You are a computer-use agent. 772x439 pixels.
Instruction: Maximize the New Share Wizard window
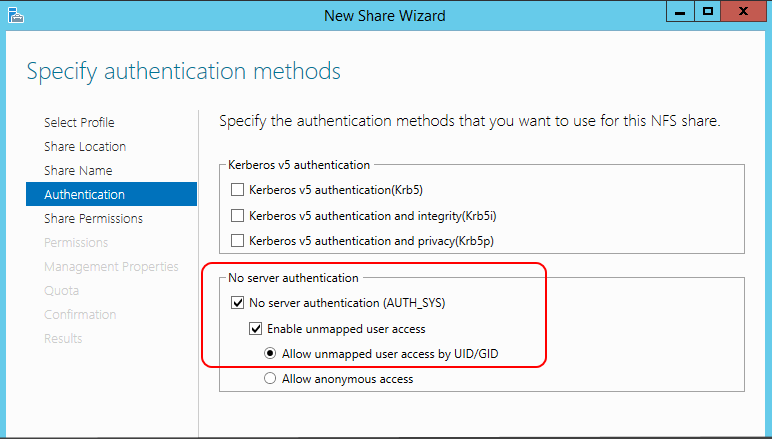click(707, 13)
